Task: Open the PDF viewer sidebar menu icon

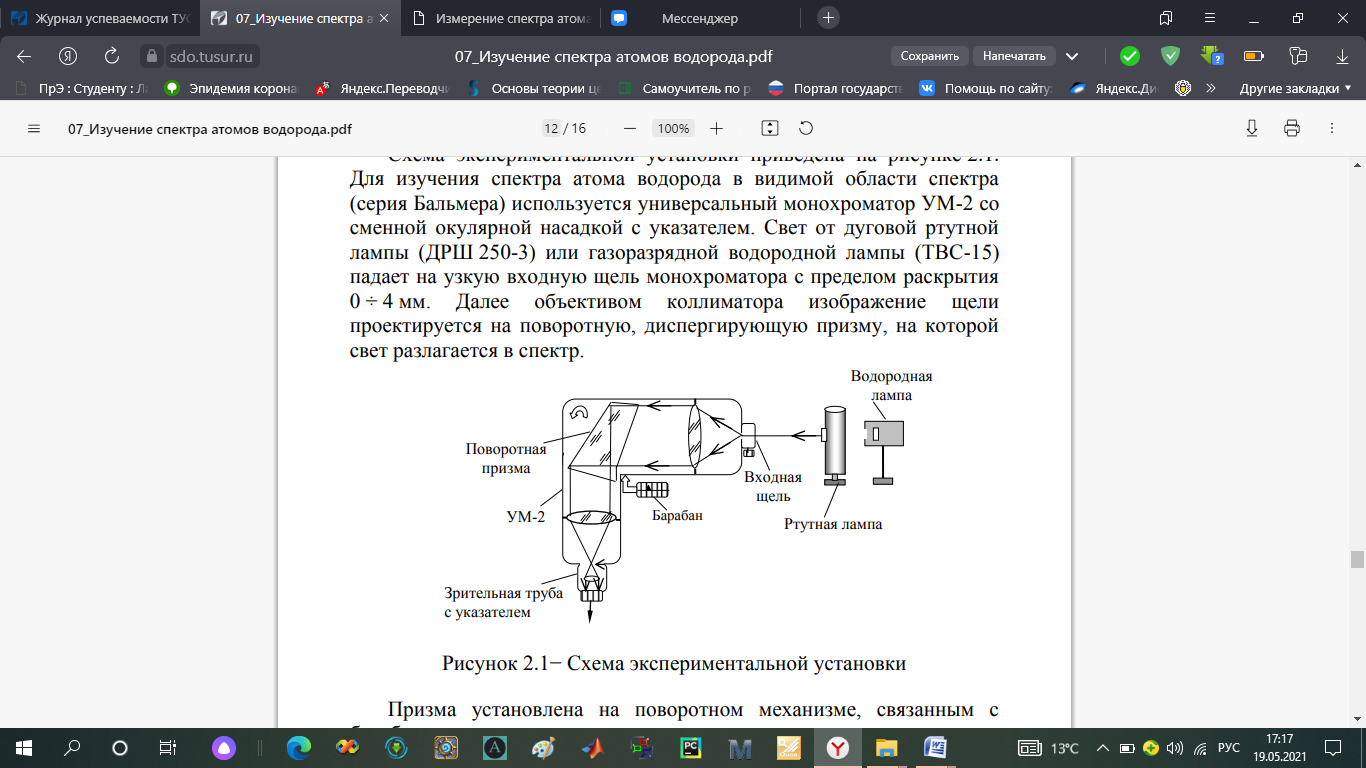Action: [x=34, y=129]
